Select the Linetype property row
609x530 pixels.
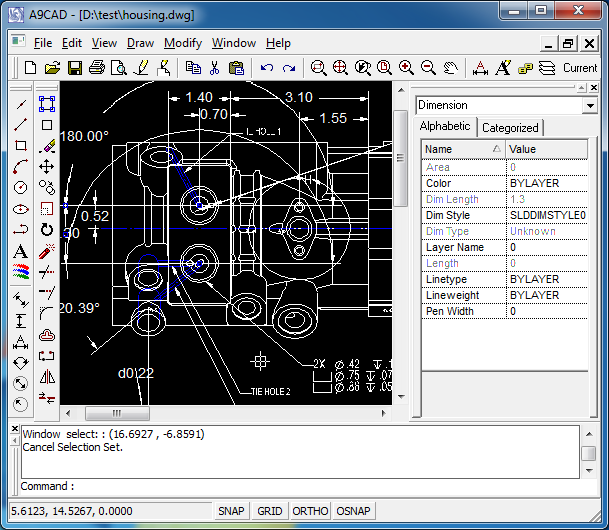pos(505,279)
